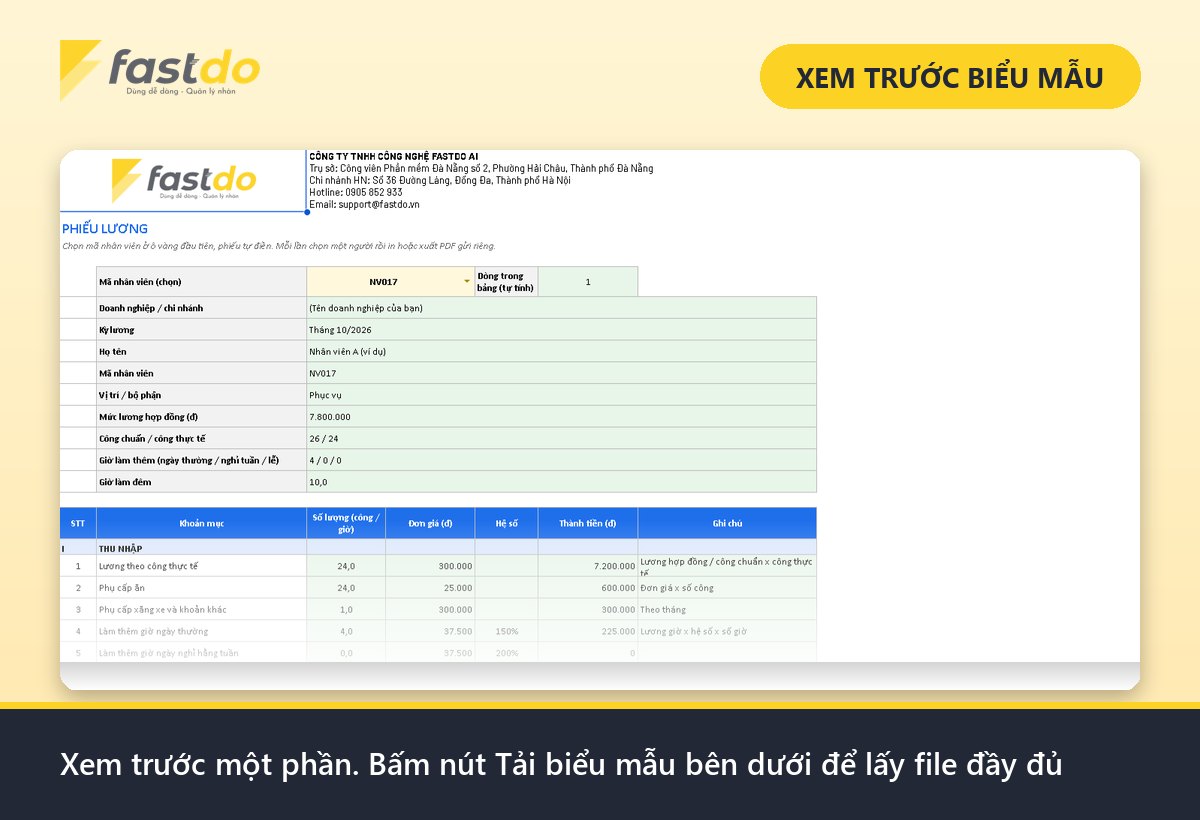Image resolution: width=1200 pixels, height=820 pixels.
Task: Select the Vị trí / bộ phận label
Action: tap(201, 395)
